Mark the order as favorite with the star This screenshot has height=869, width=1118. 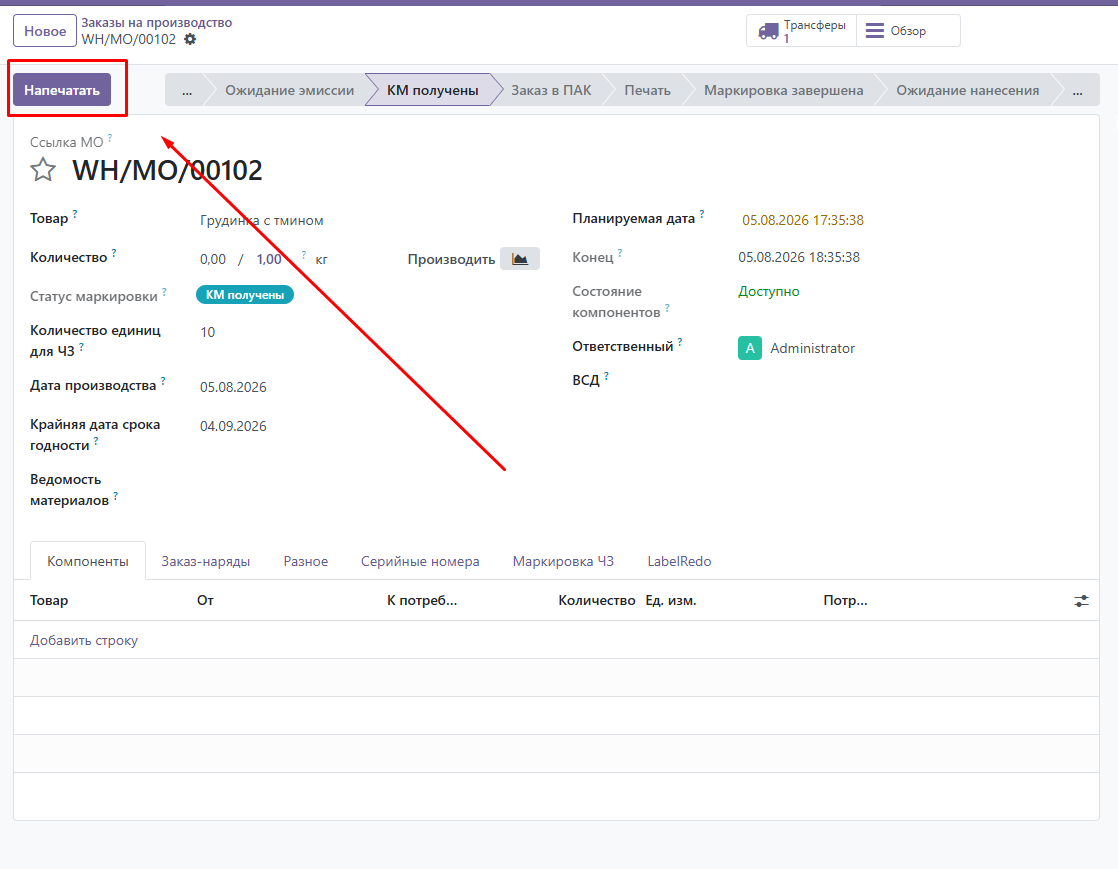click(43, 170)
